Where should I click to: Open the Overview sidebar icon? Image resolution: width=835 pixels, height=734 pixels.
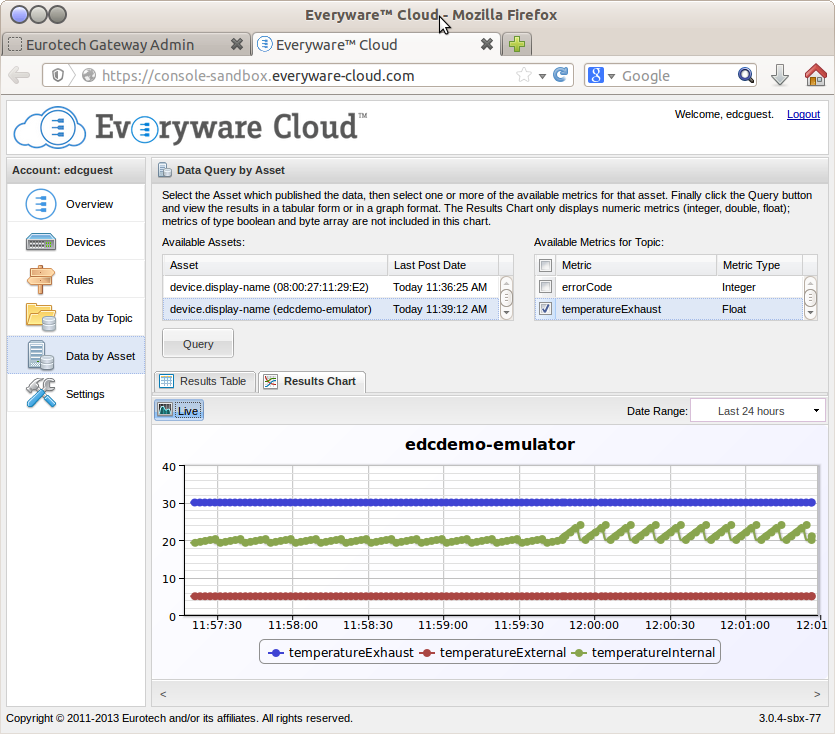pos(41,204)
